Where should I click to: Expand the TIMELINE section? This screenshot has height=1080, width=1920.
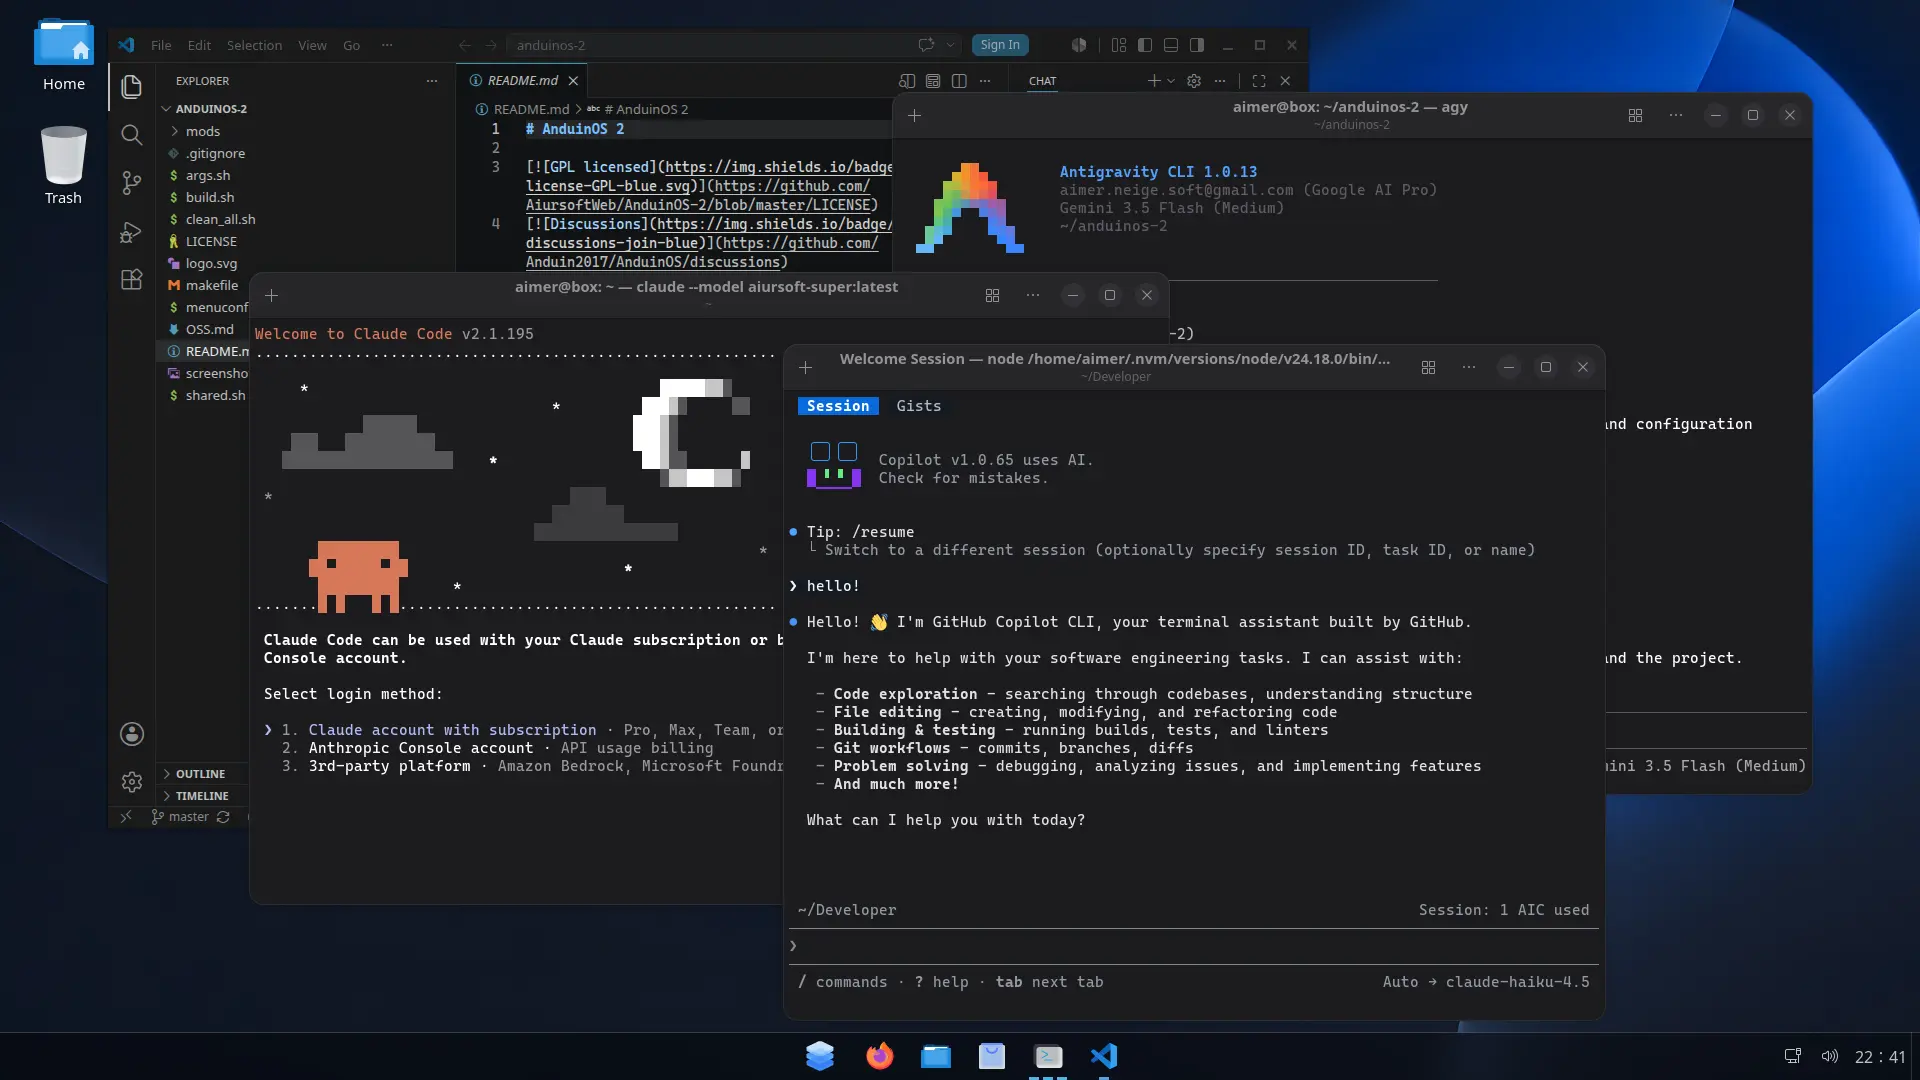[x=202, y=796]
